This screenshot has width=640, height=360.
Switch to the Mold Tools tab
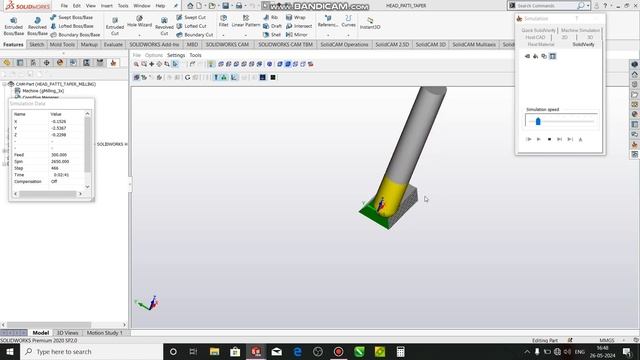click(x=62, y=44)
